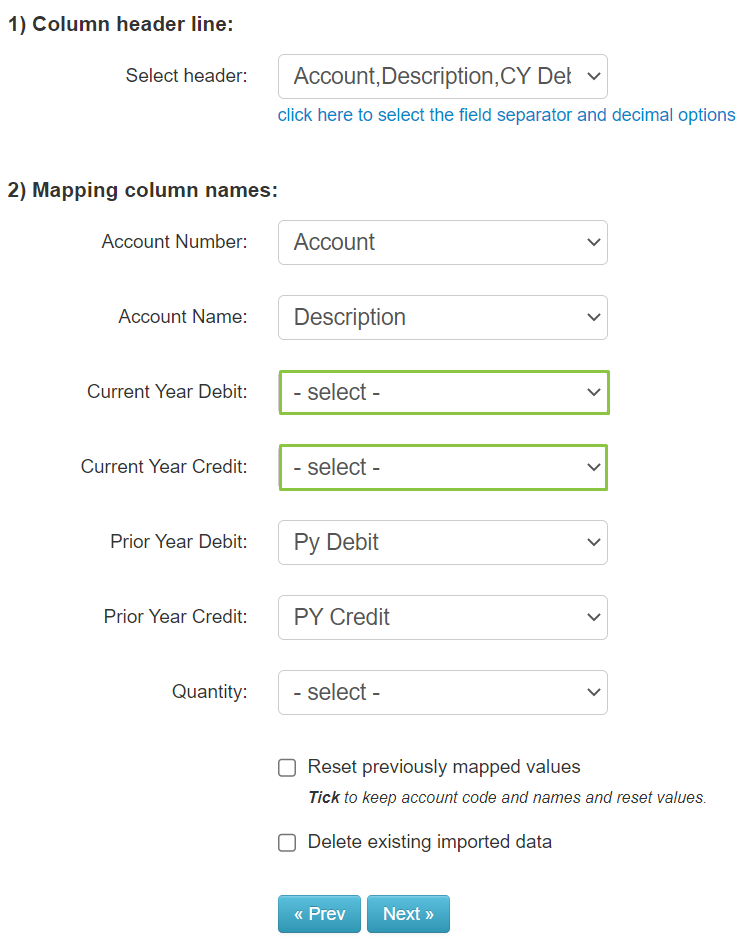
Task: Click the '« Prev' button
Action: pyautogui.click(x=319, y=913)
